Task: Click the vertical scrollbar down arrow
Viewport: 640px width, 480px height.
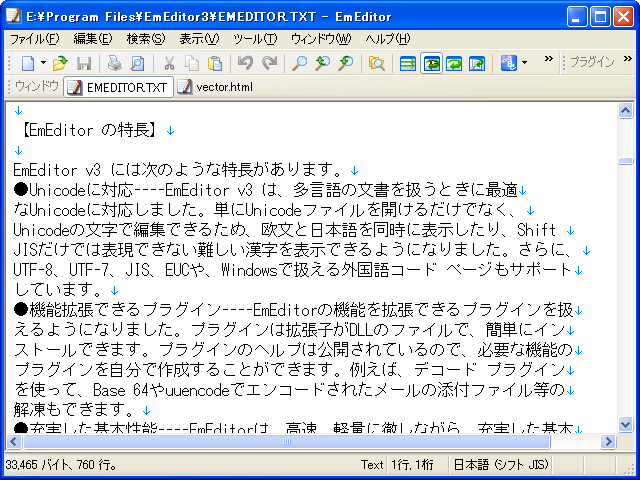Action: [x=625, y=424]
